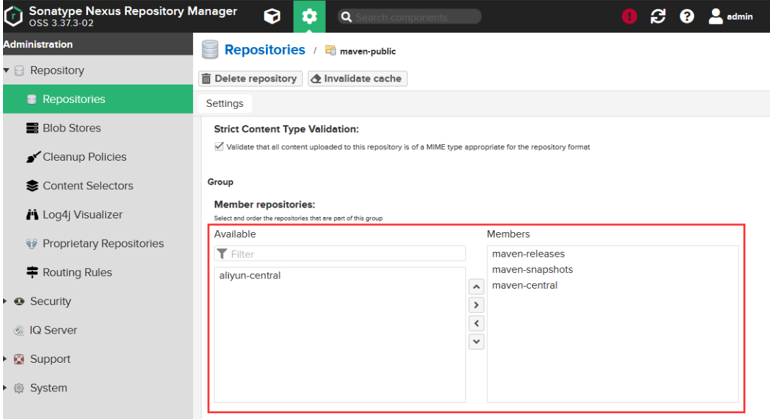Click the large Repositories database icon
Image resolution: width=770 pixels, height=419 pixels.
(x=210, y=50)
